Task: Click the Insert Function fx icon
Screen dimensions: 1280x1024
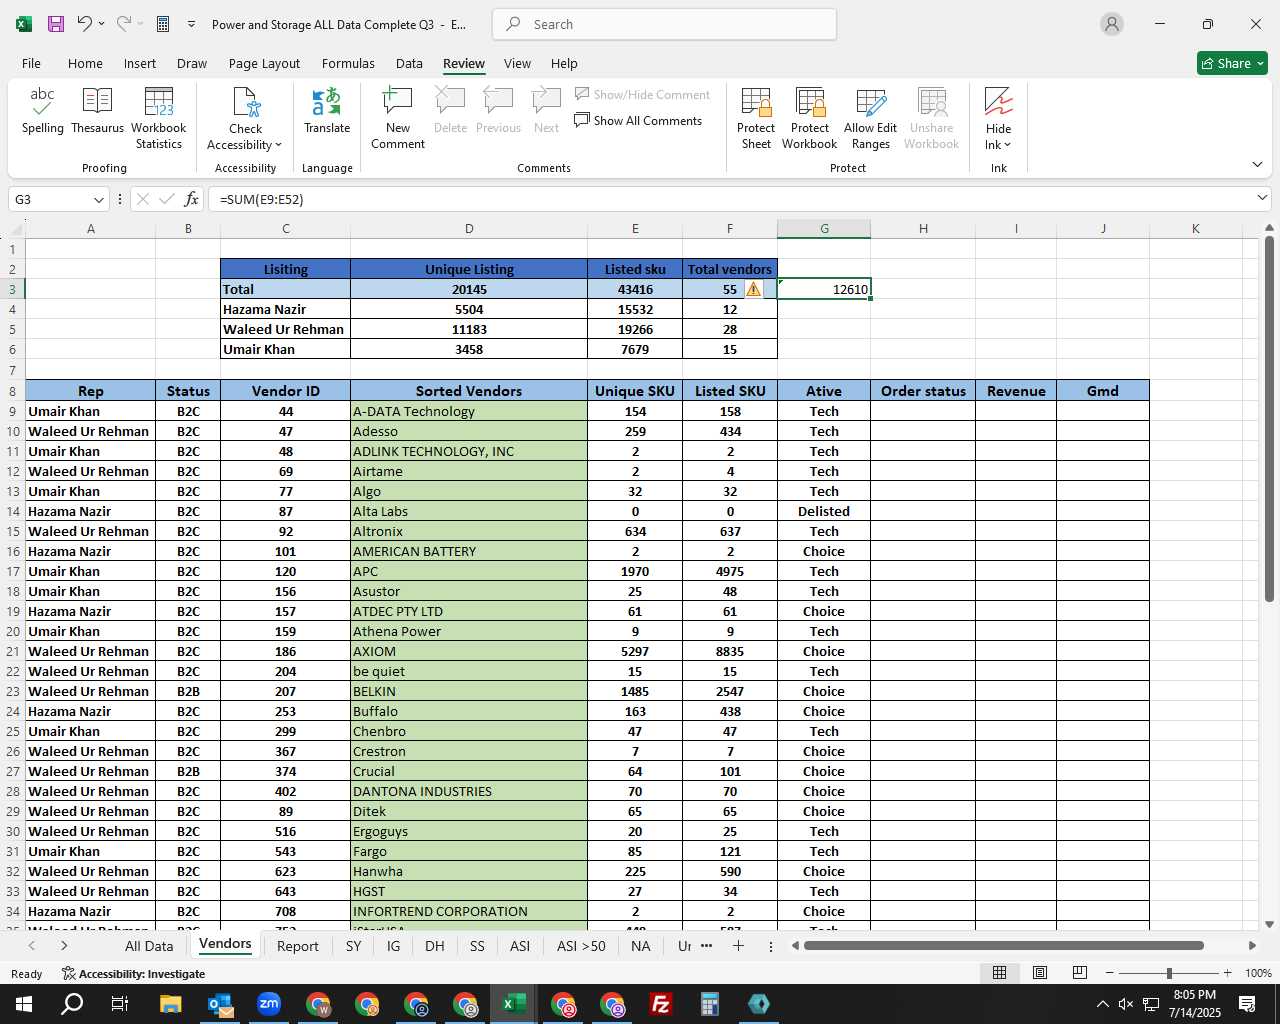Action: pos(192,199)
